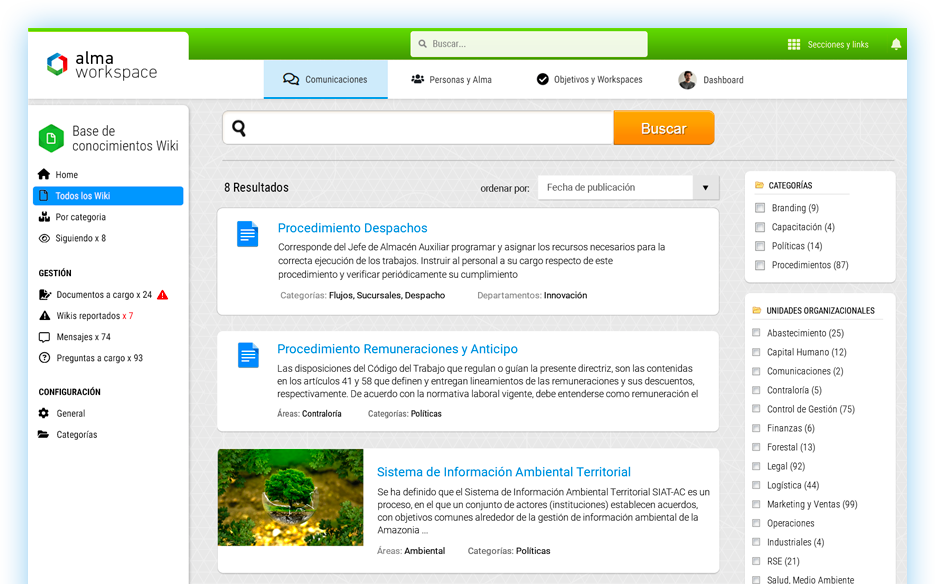Click the main wiki search input

pyautogui.click(x=418, y=128)
